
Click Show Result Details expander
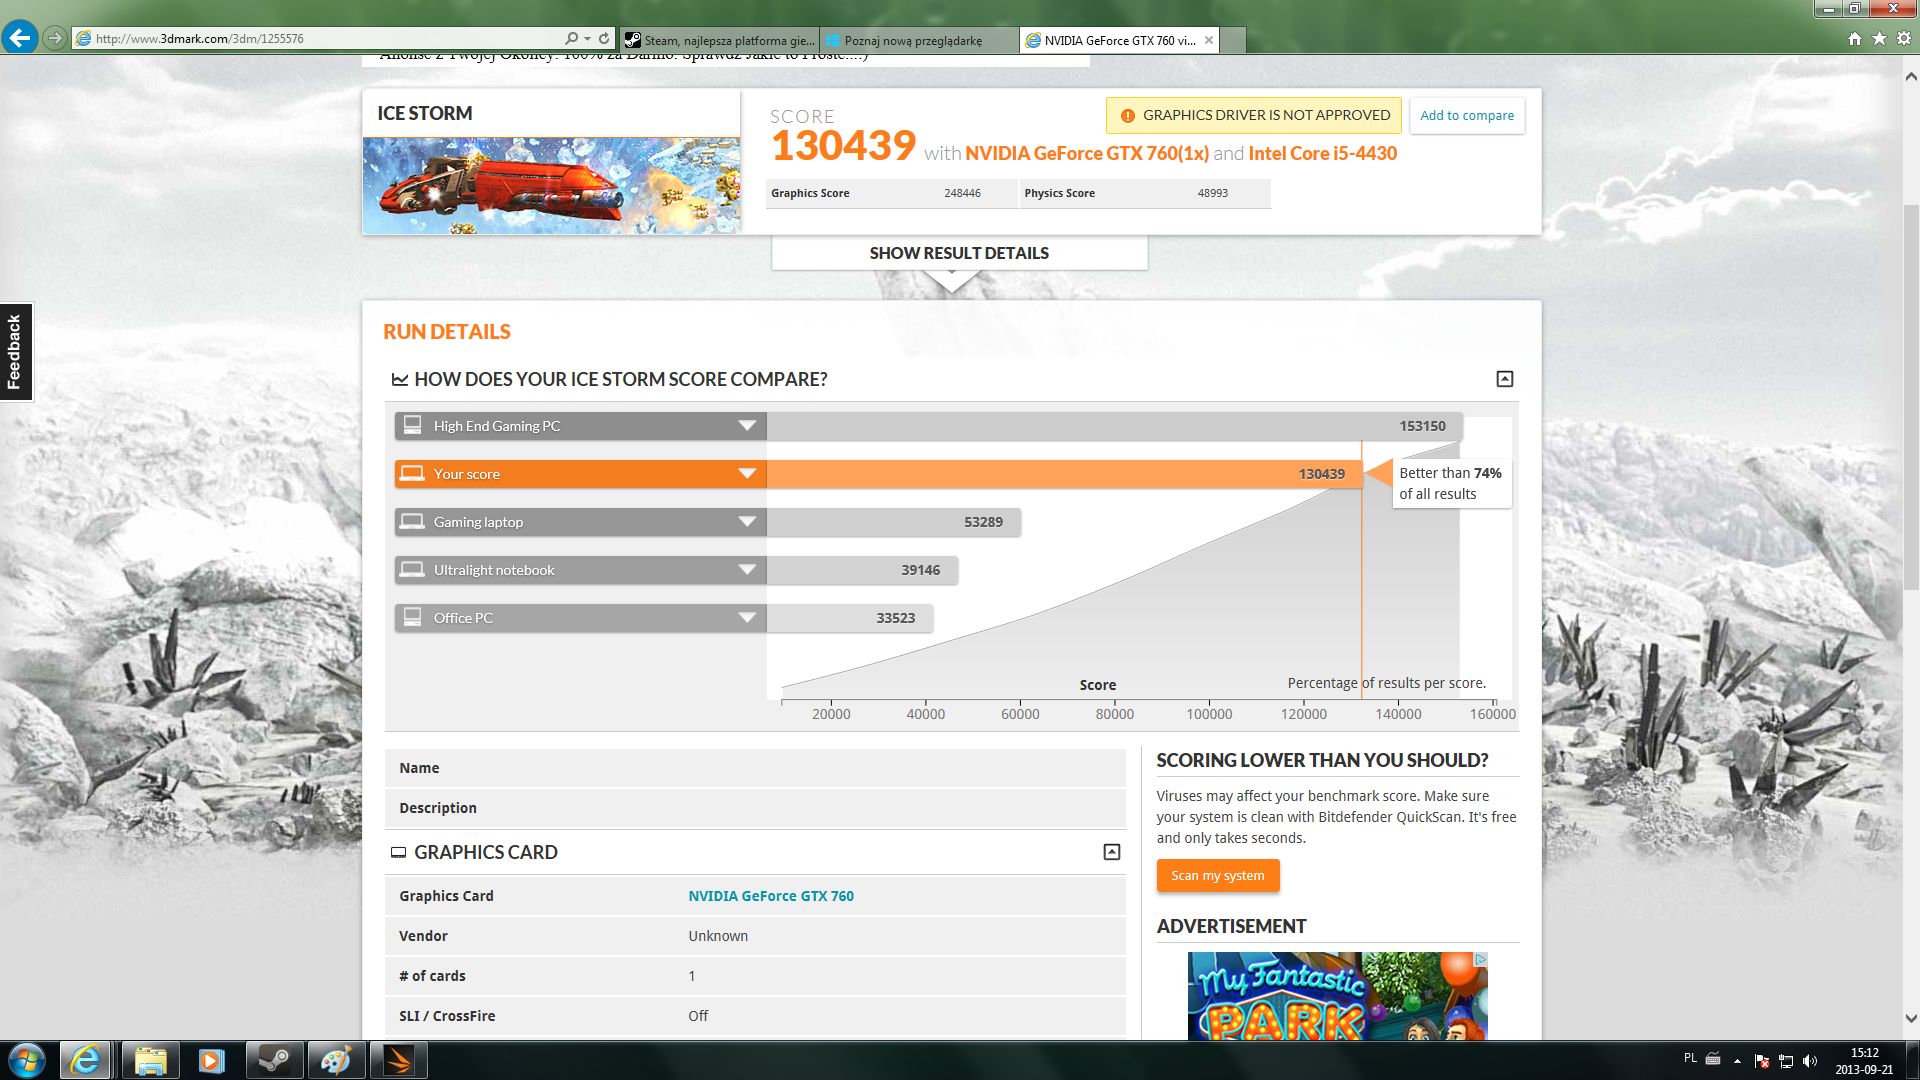coord(958,253)
